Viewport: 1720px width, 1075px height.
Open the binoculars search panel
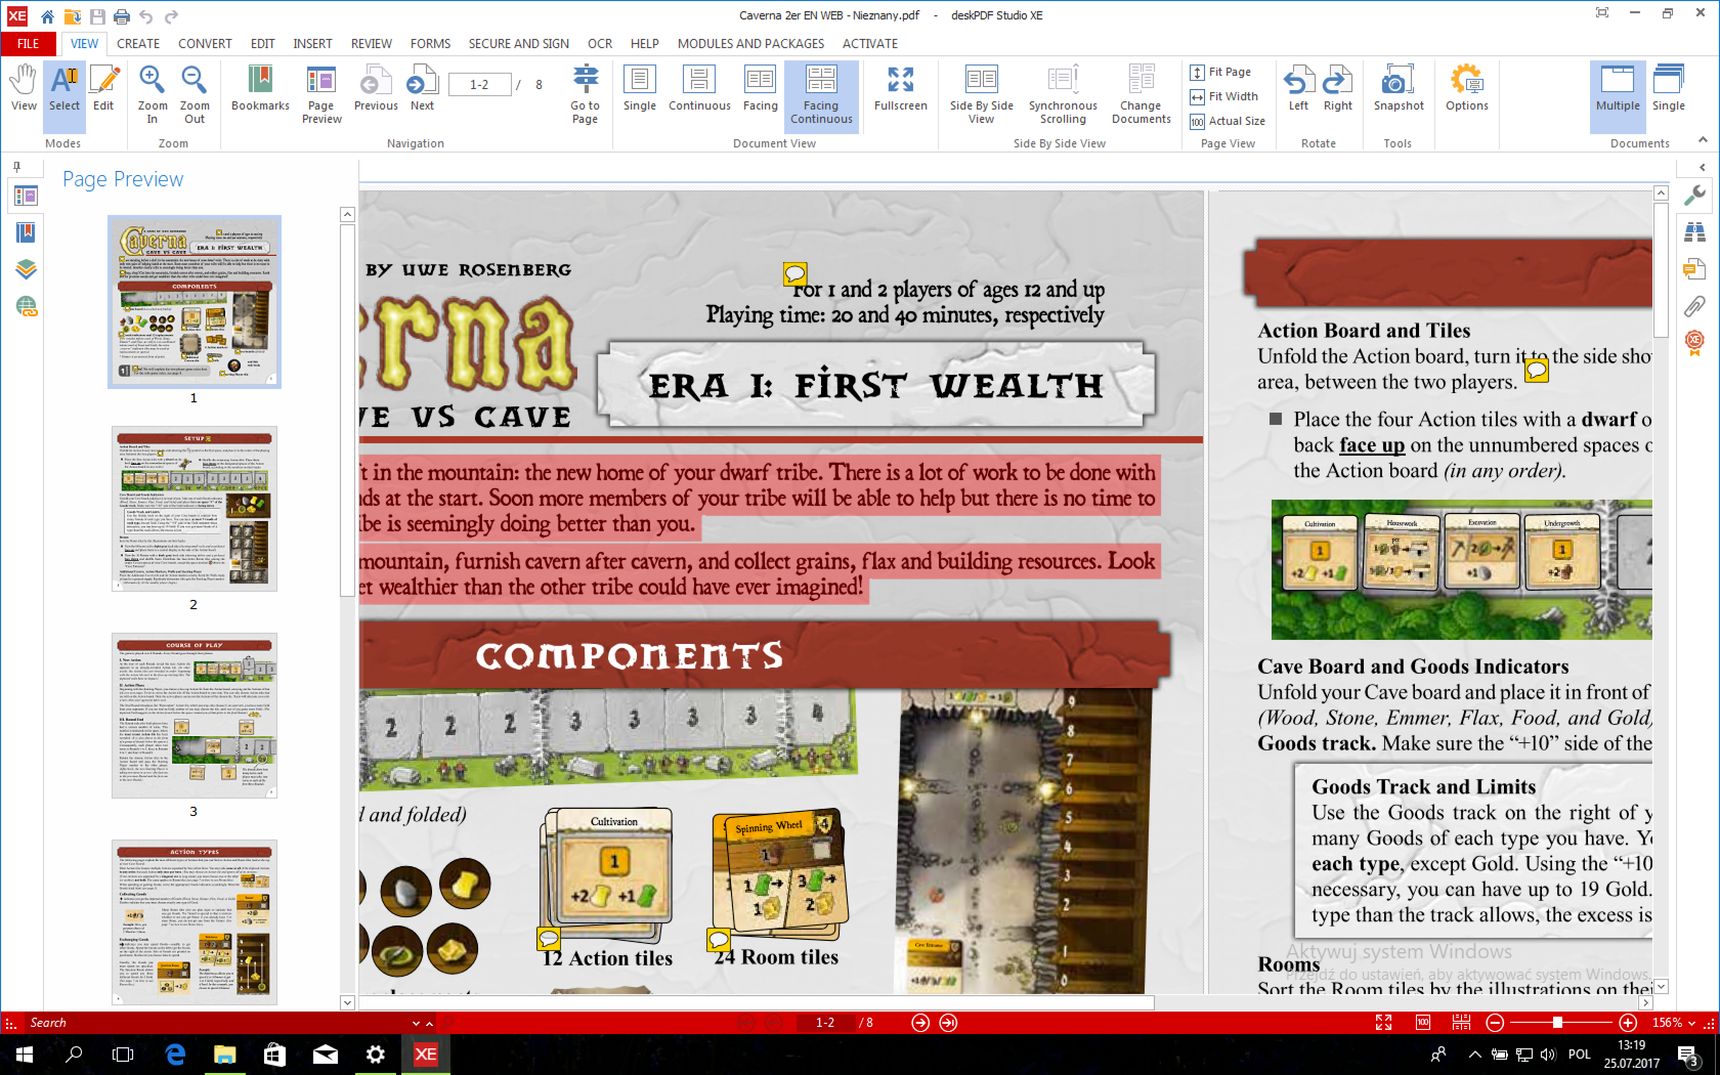point(1694,232)
